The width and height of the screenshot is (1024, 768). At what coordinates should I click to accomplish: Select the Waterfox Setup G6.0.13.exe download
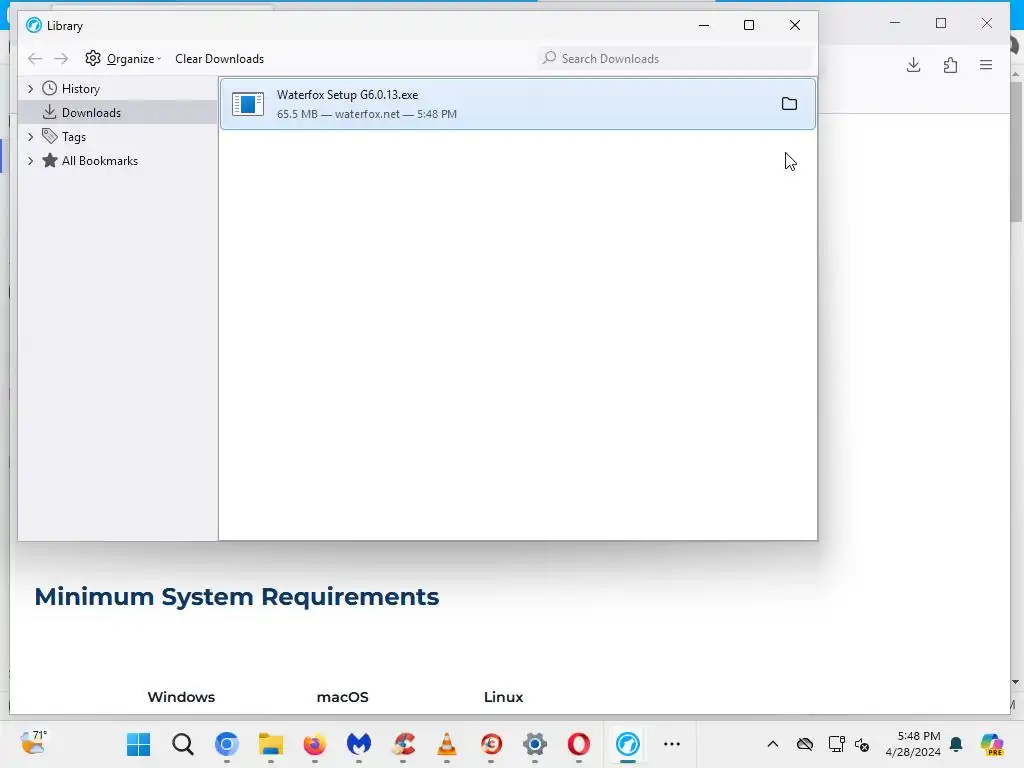518,104
